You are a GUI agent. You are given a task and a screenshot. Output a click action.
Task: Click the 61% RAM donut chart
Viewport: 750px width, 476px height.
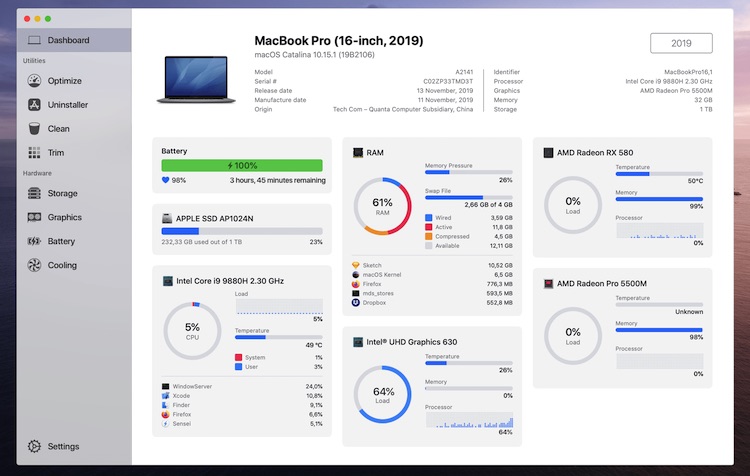382,206
